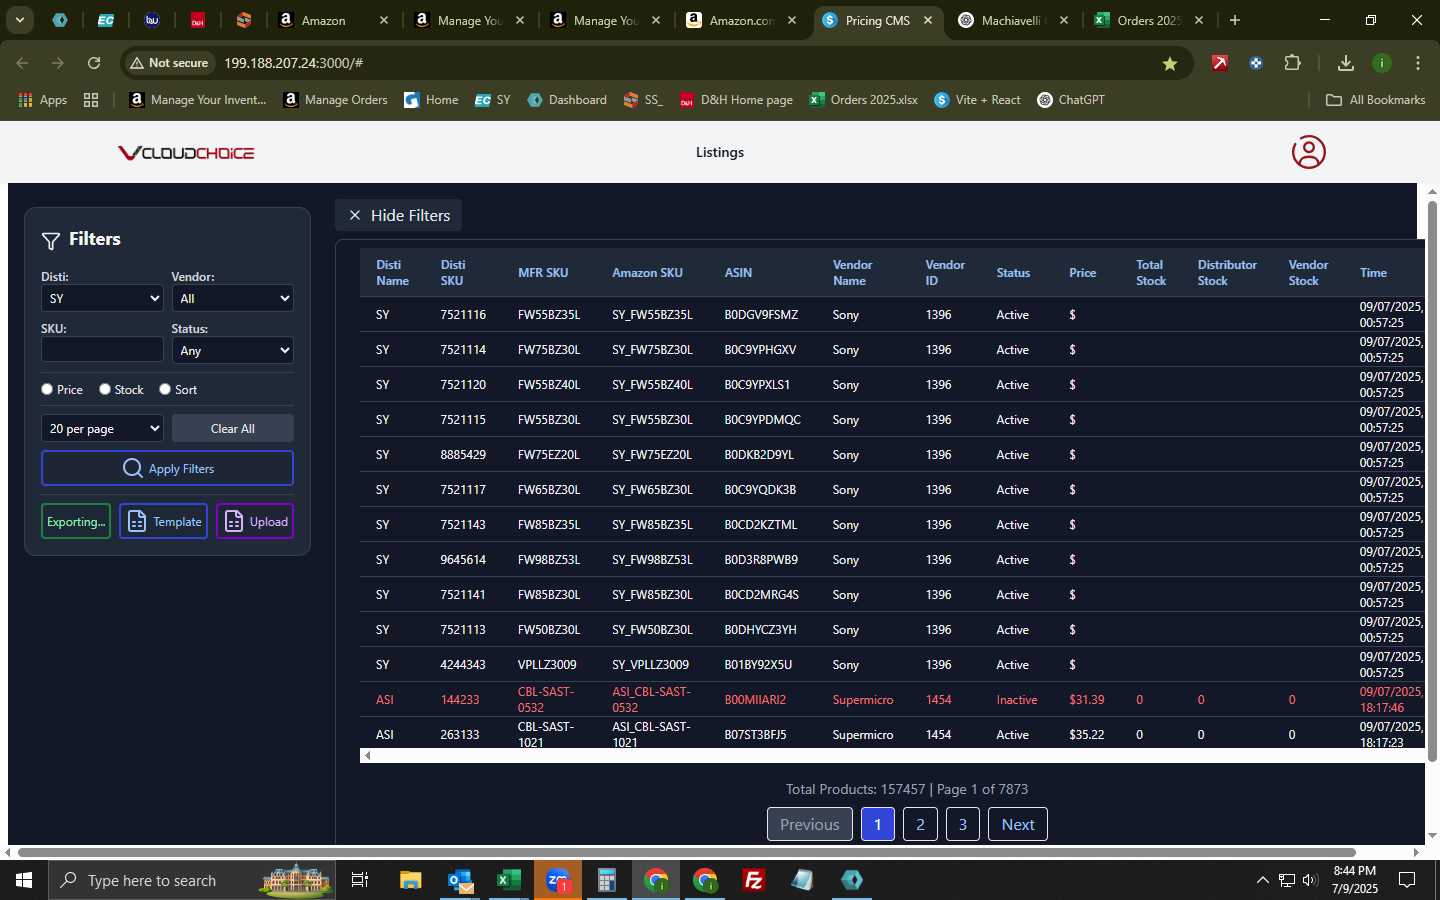This screenshot has width=1440, height=900.
Task: Click MFR SKU cell VPLLZ3009
Action: (x=547, y=665)
